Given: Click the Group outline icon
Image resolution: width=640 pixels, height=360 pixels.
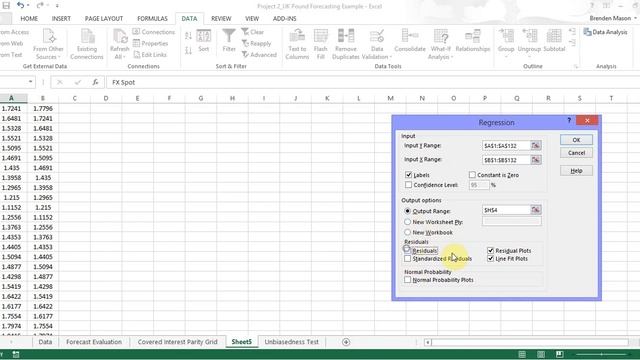Looking at the screenshot, I should tap(506, 36).
